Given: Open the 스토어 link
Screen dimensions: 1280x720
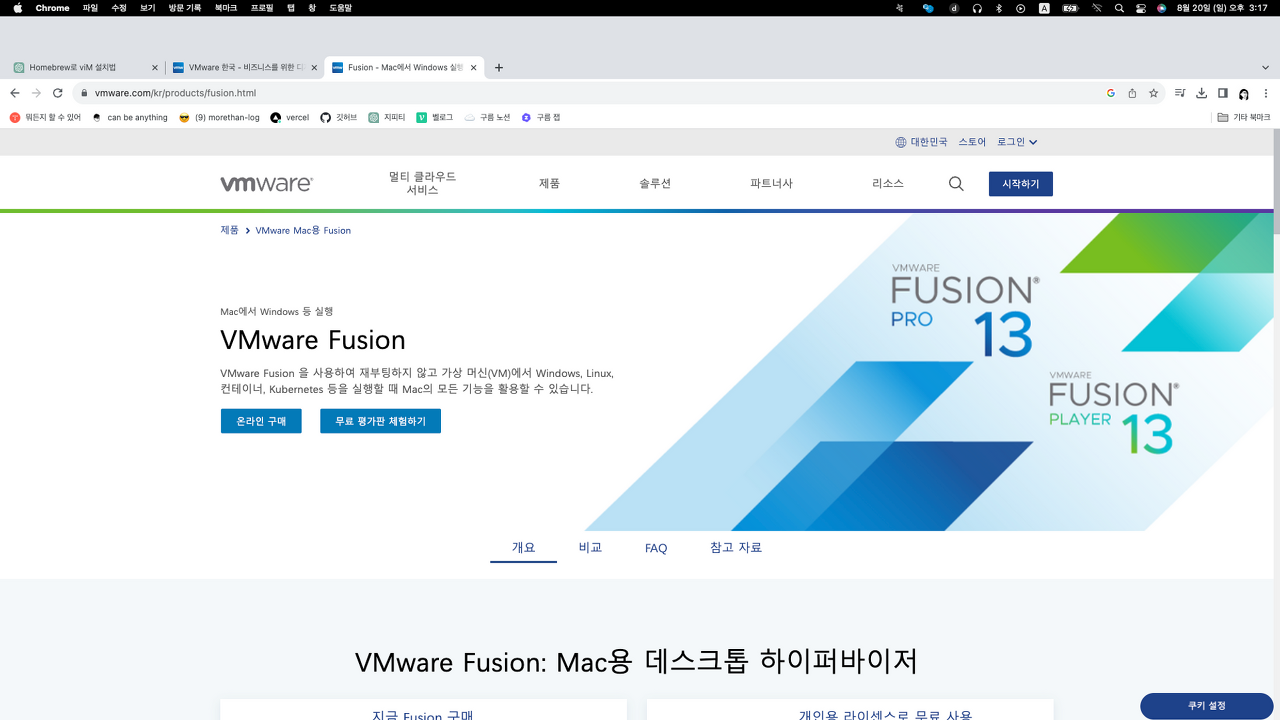Looking at the screenshot, I should [x=972, y=142].
